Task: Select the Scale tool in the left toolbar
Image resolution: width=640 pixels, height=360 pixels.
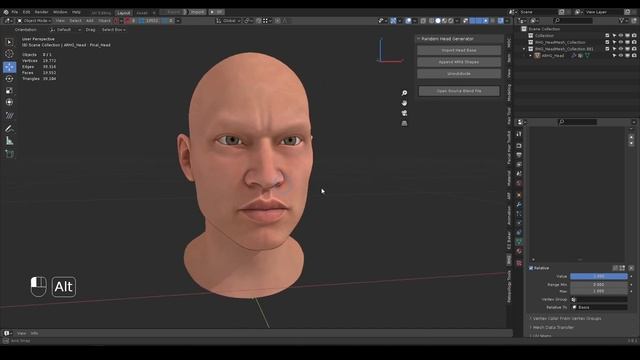Action: click(x=9, y=91)
